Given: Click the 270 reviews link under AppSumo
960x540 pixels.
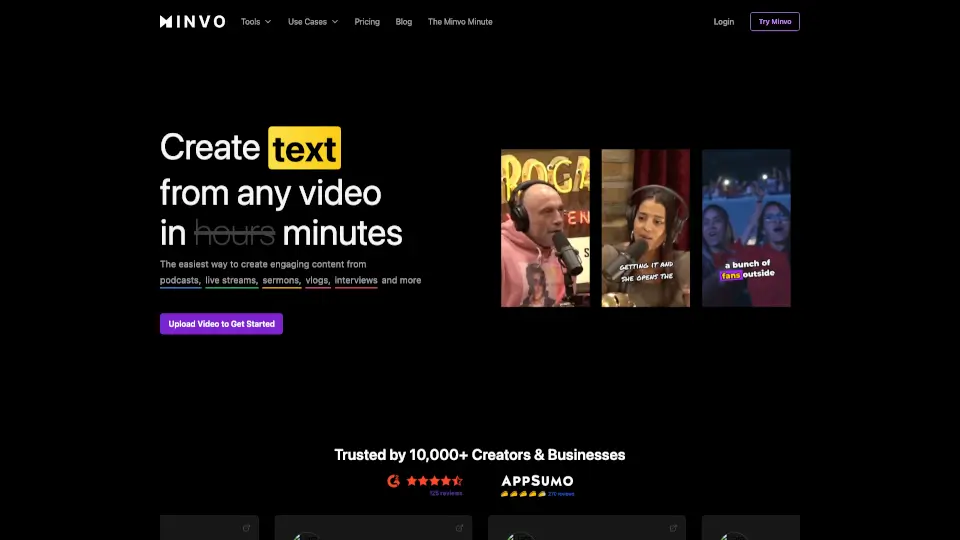Looking at the screenshot, I should pyautogui.click(x=560, y=493).
